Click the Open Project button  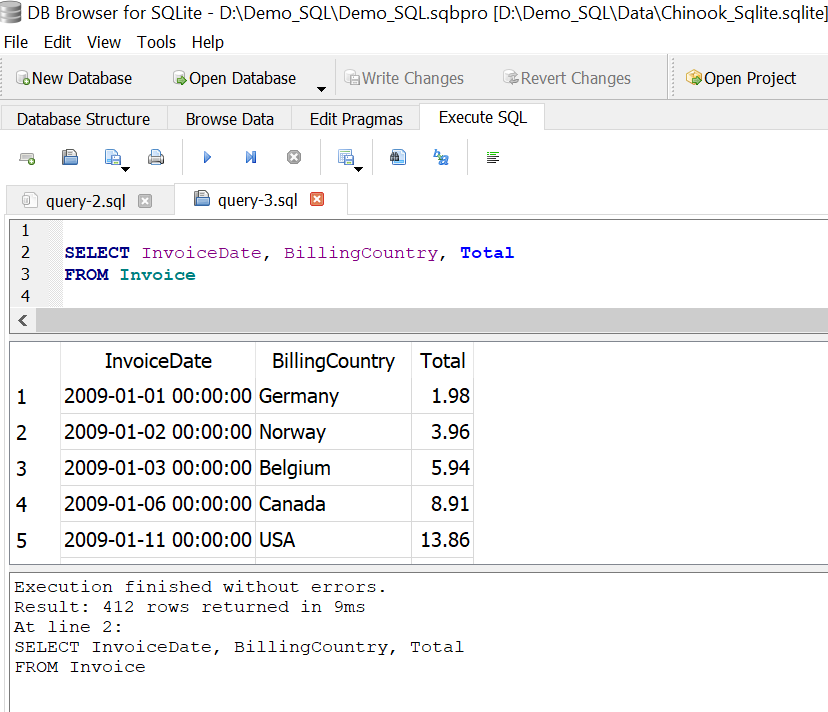coord(741,77)
